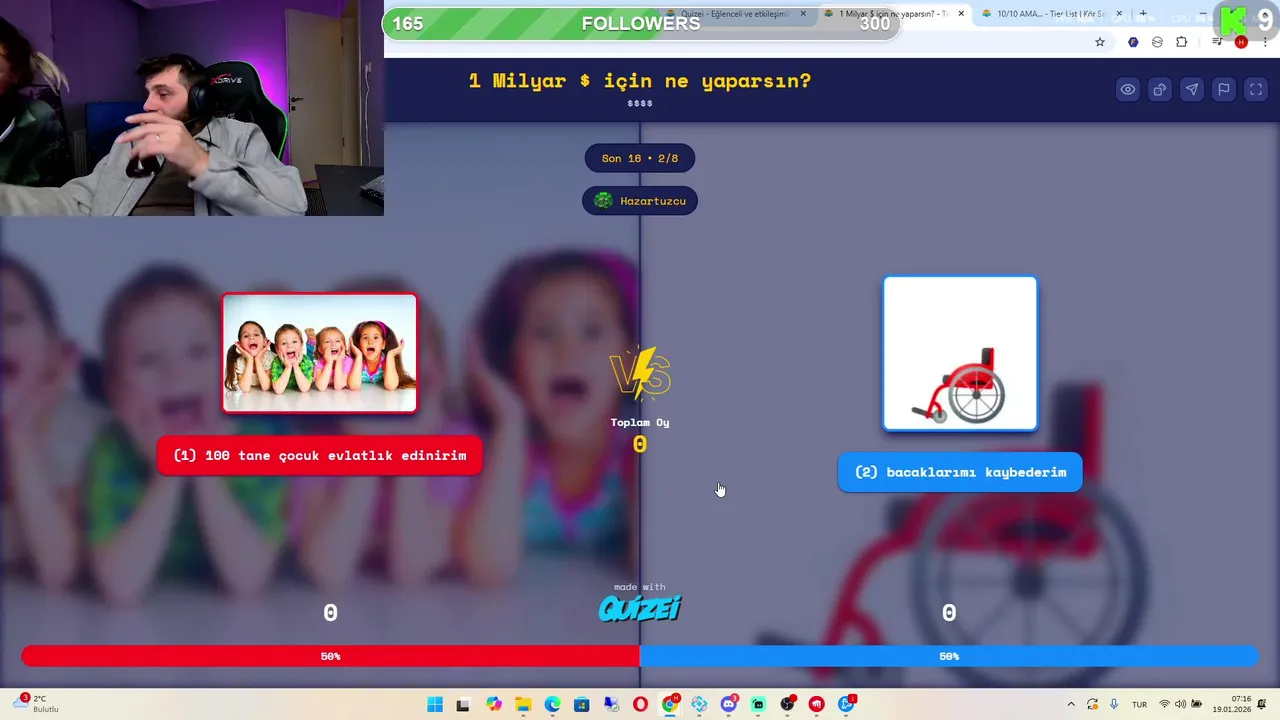
Task: Click the red 50% vote bar
Action: tap(331, 656)
